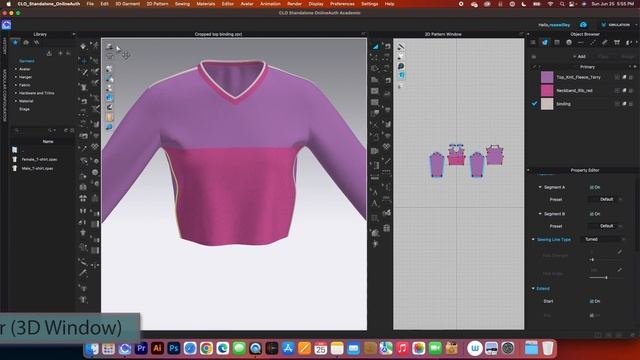Image resolution: width=640 pixels, height=360 pixels.
Task: Select Female_T-shirt.zpac file
Action: (39, 159)
